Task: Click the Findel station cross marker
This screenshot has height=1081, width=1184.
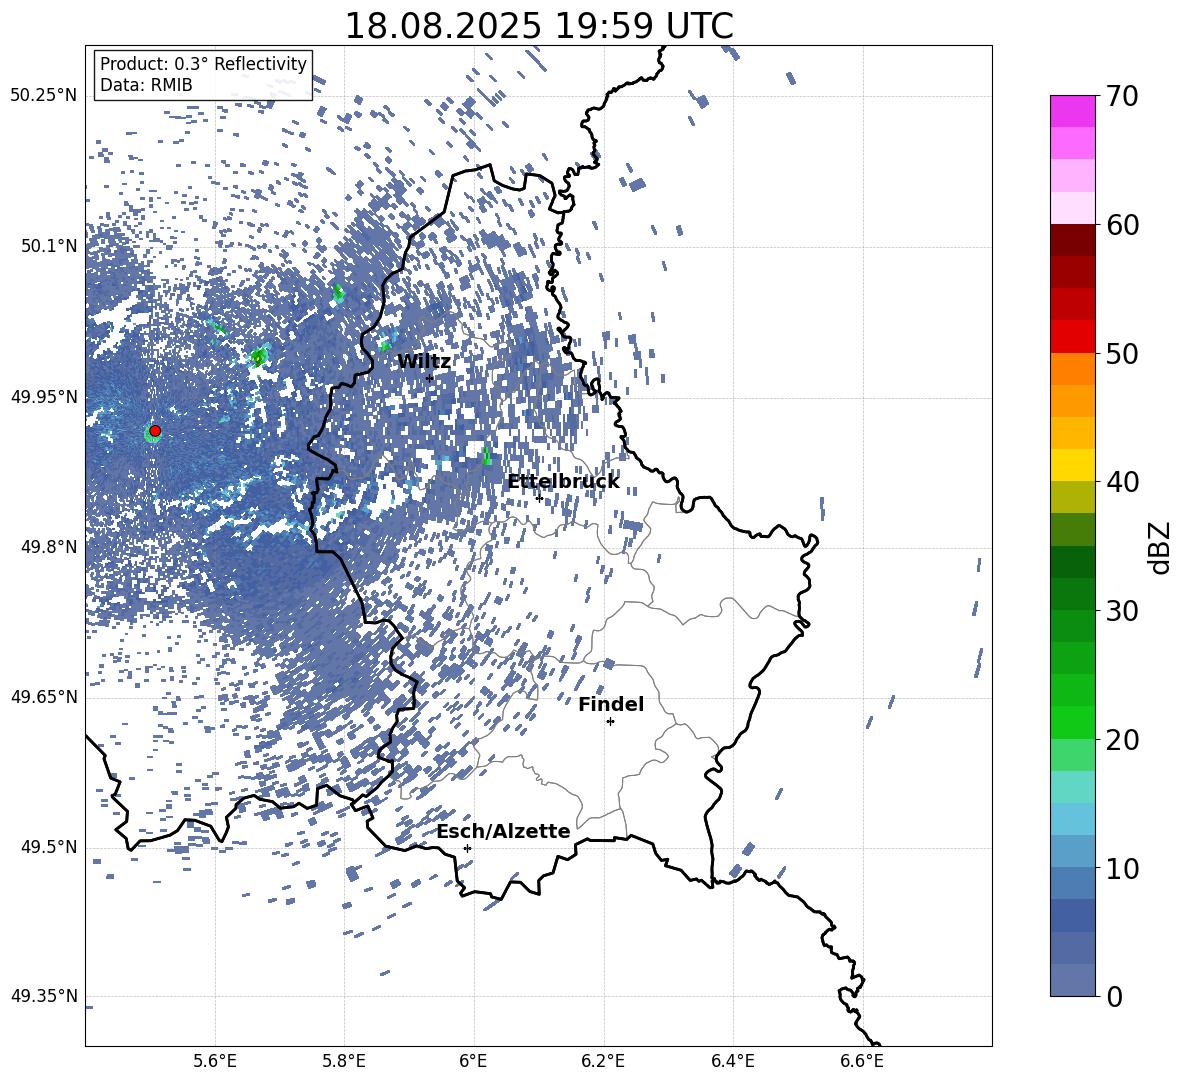Action: click(x=610, y=722)
